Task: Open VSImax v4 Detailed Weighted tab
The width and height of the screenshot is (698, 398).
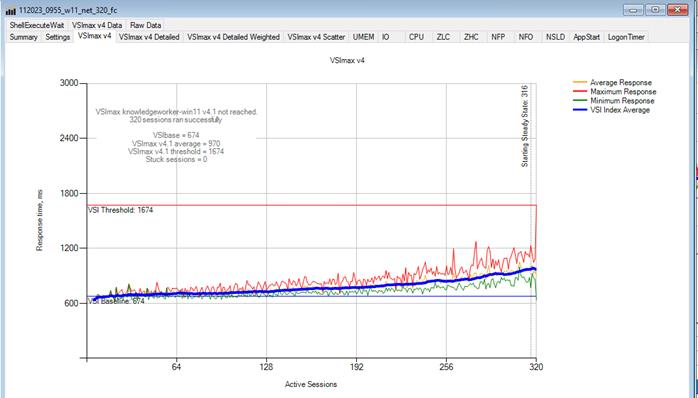Action: click(233, 37)
